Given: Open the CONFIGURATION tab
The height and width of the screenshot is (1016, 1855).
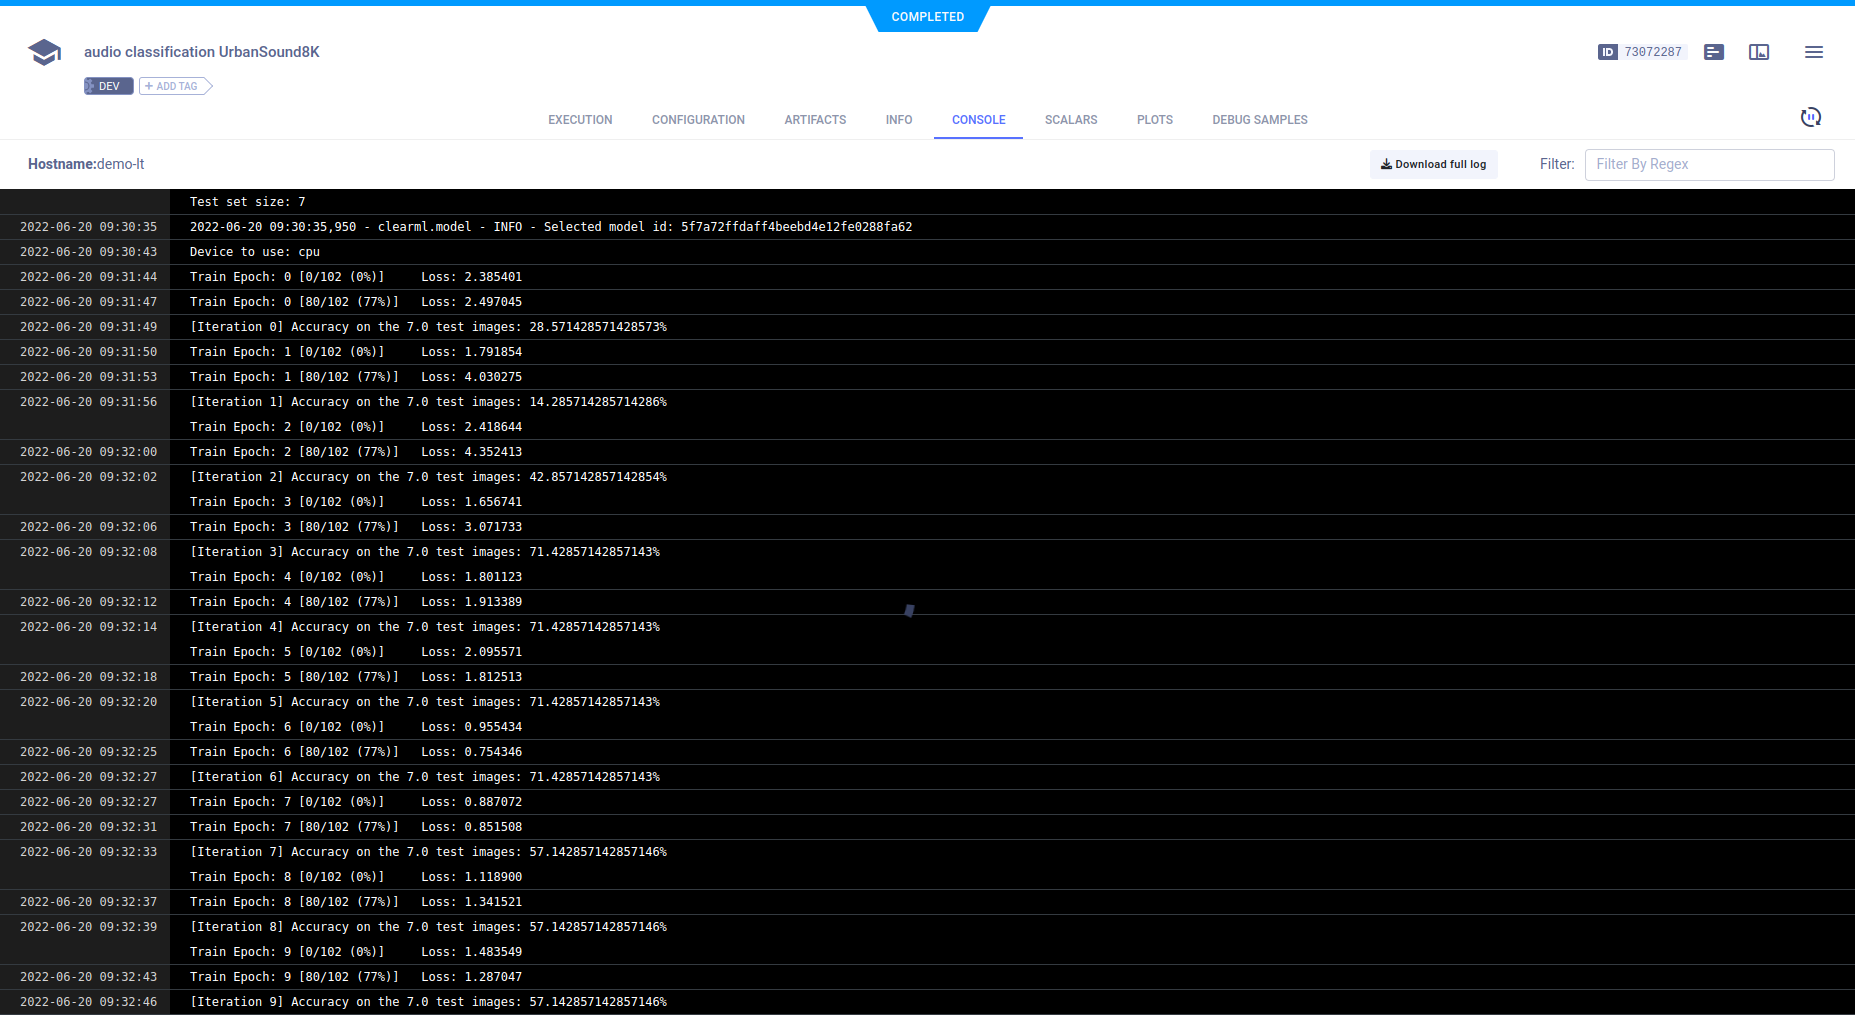Looking at the screenshot, I should pyautogui.click(x=698, y=120).
